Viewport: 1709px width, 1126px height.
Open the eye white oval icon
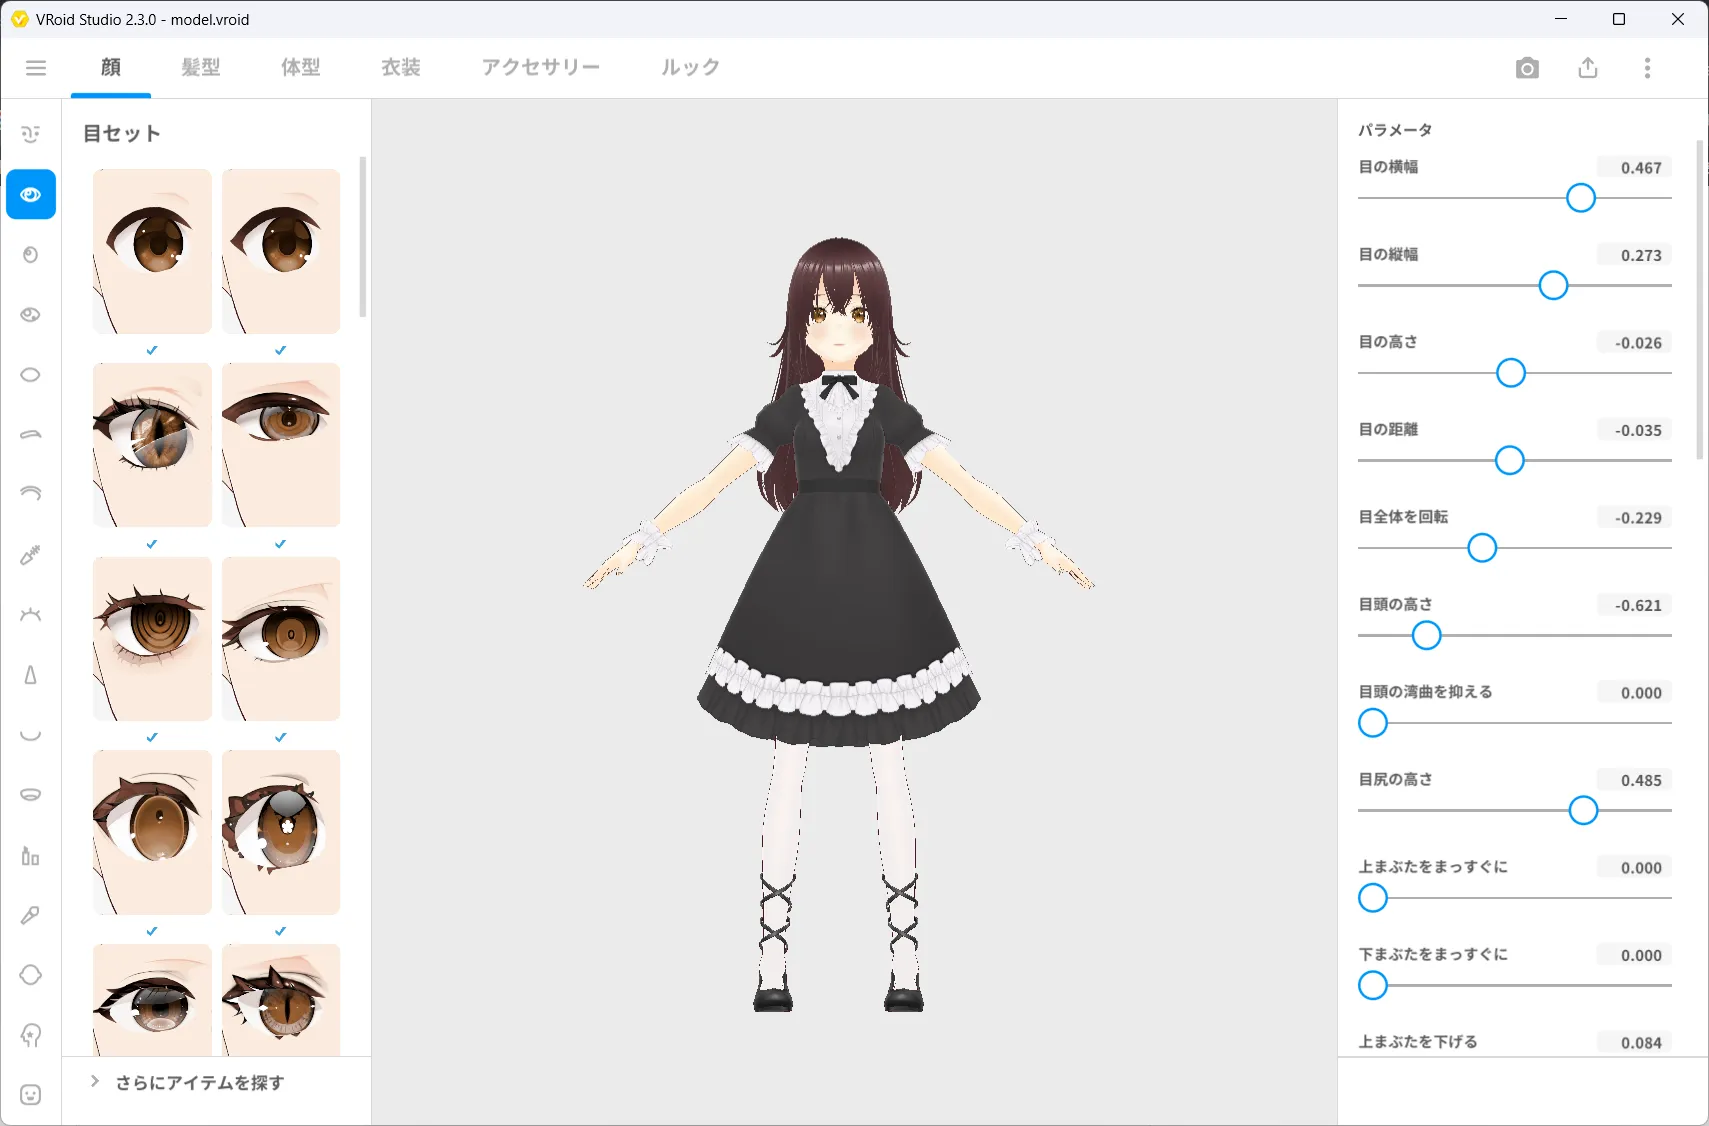click(x=31, y=375)
